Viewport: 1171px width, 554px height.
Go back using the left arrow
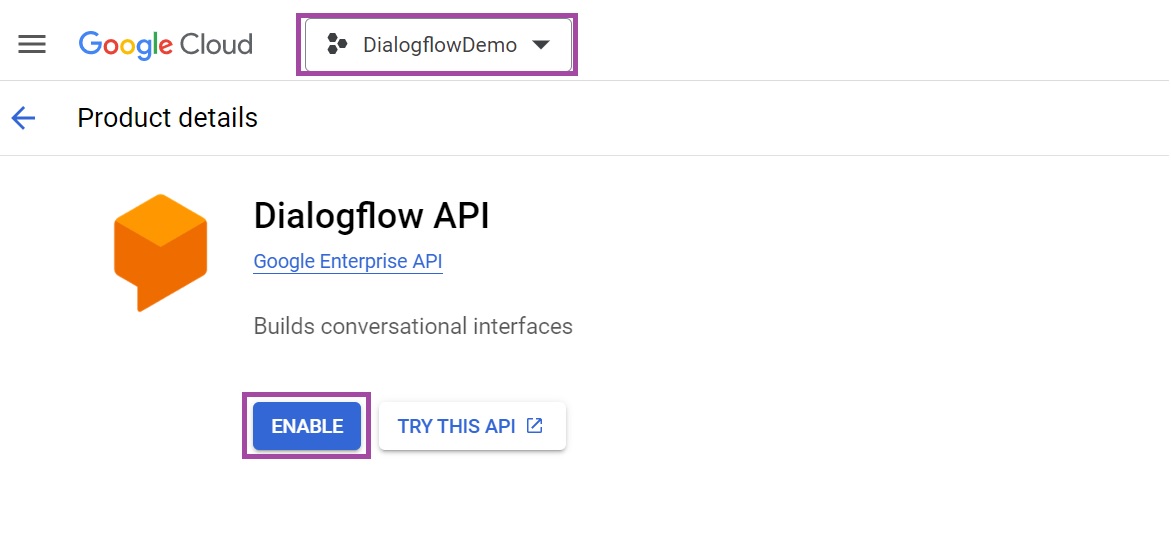(x=23, y=118)
